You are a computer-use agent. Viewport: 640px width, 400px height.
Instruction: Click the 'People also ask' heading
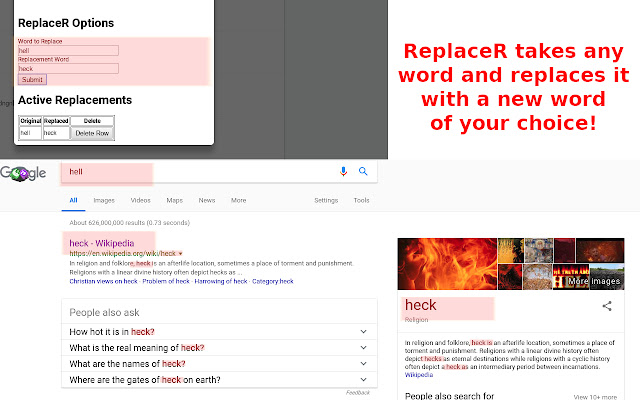coord(104,313)
